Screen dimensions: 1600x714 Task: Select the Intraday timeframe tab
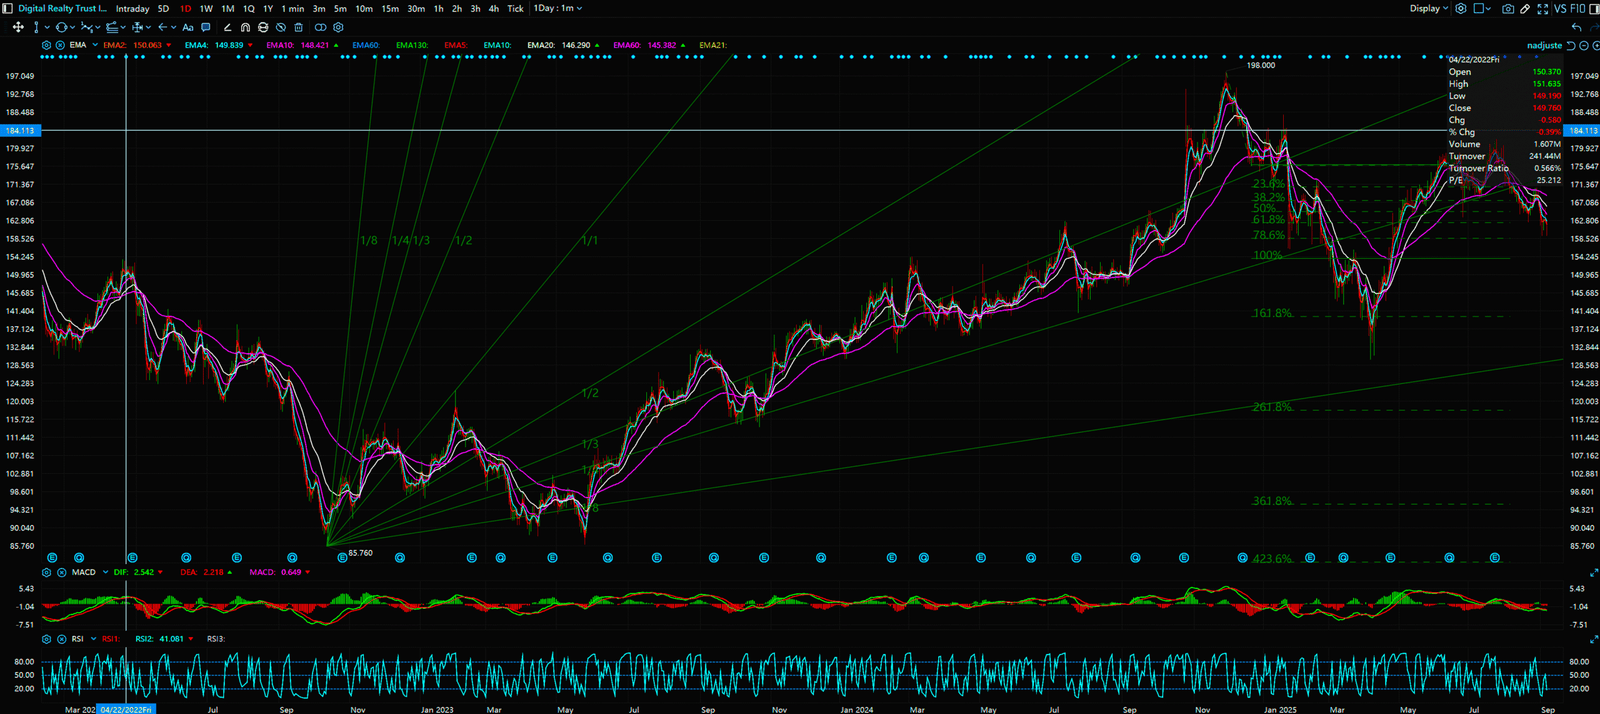[132, 9]
